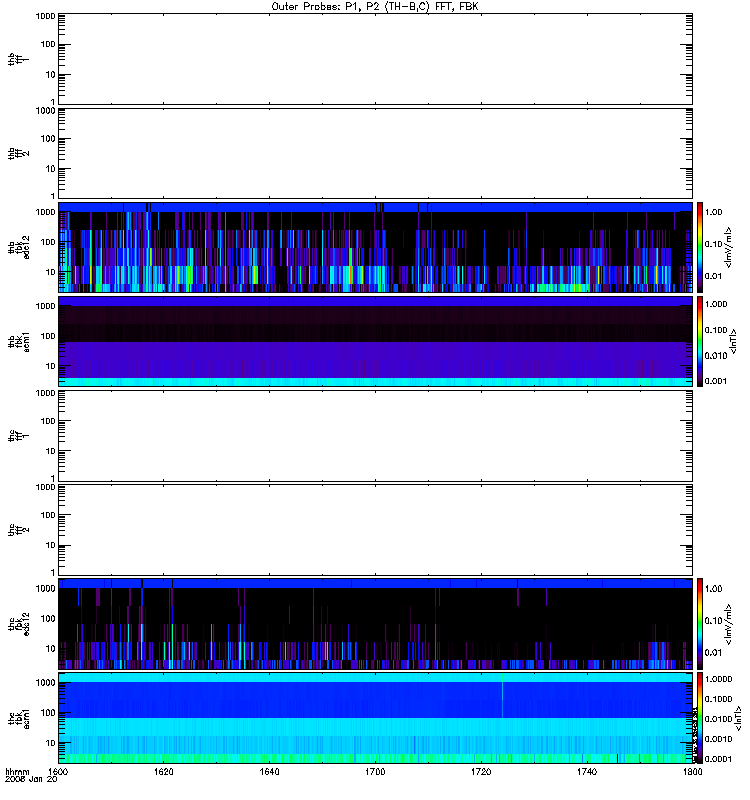Click the "1740" time axis label

tap(587, 772)
